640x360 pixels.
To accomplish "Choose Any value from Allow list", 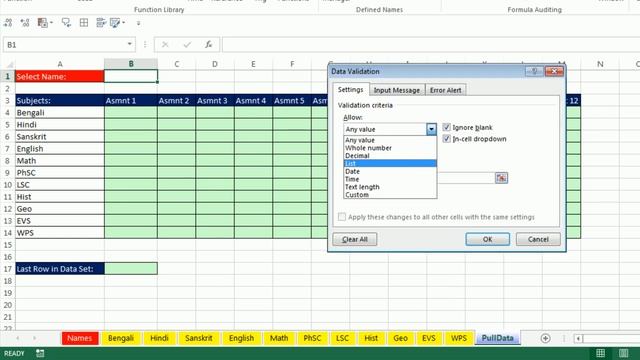I will [x=390, y=140].
